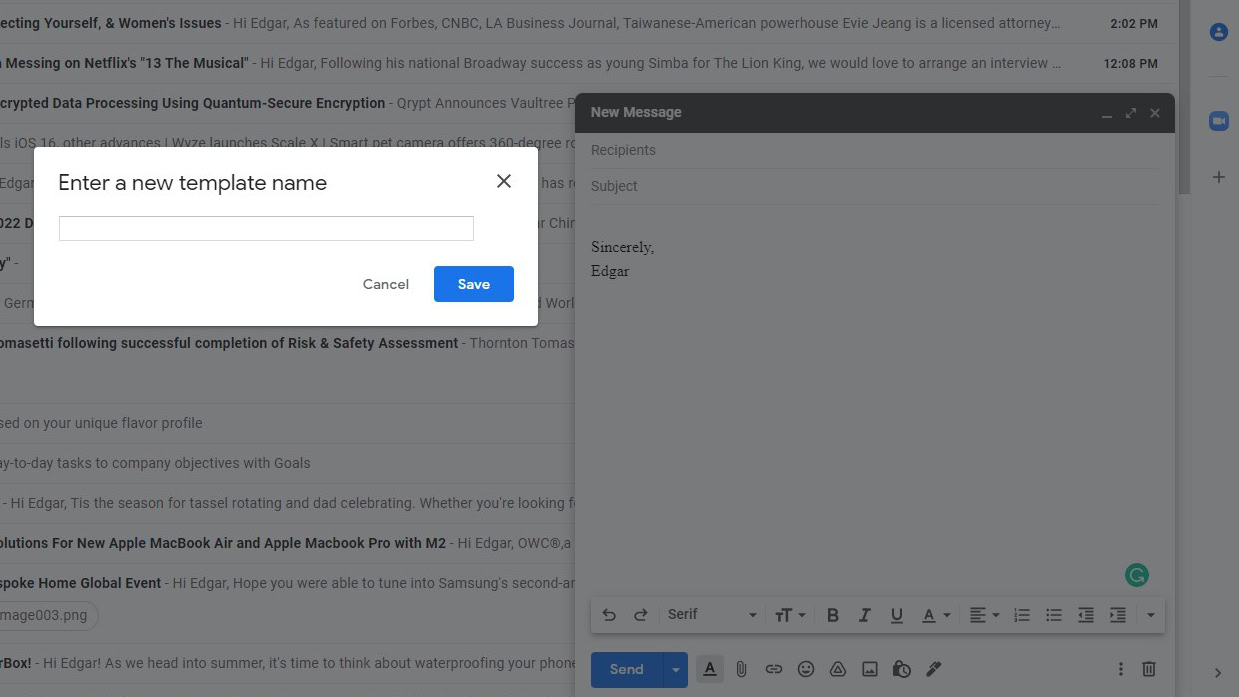Open the text color picker
1239x697 pixels.
point(935,615)
